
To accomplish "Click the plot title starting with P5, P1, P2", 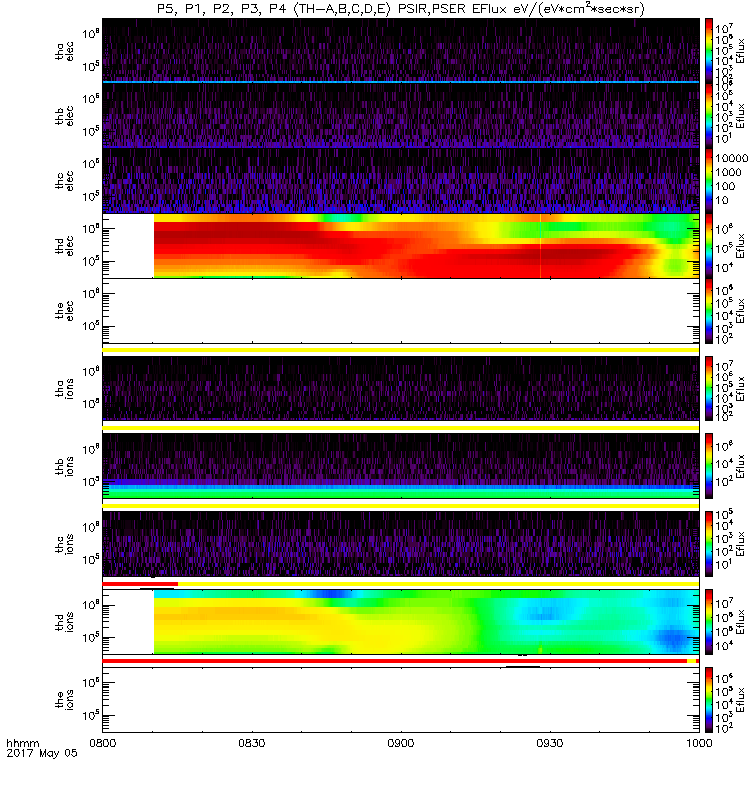I will 401,9.
